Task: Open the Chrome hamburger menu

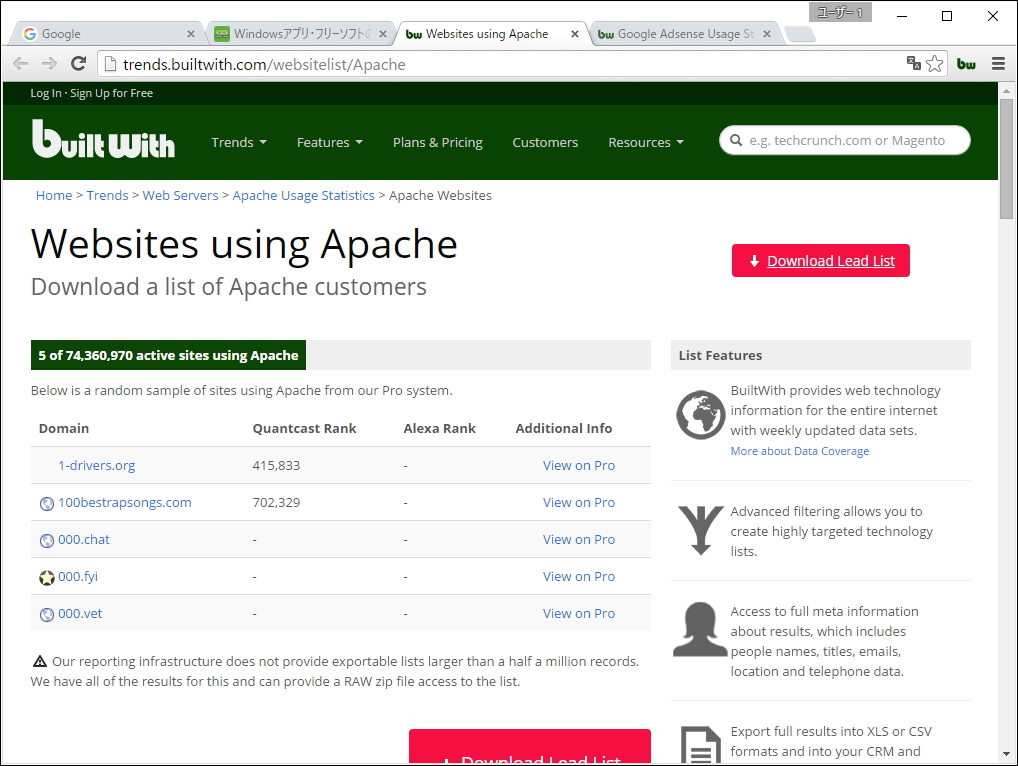Action: (x=997, y=64)
